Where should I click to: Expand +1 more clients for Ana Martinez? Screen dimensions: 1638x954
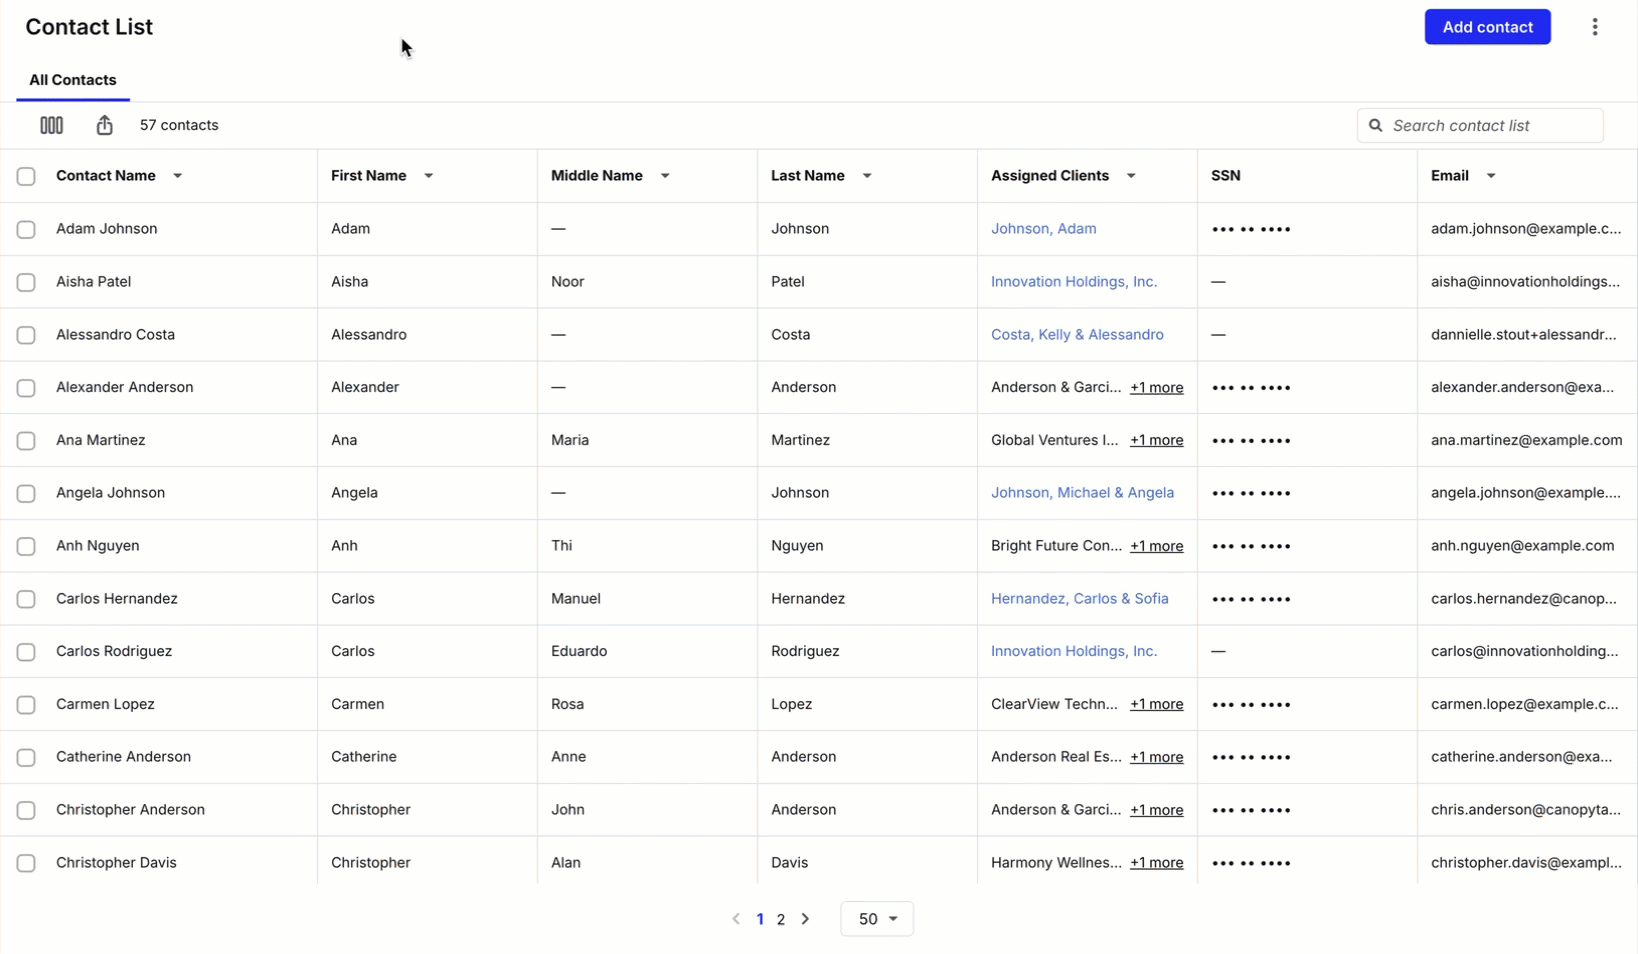click(1156, 440)
